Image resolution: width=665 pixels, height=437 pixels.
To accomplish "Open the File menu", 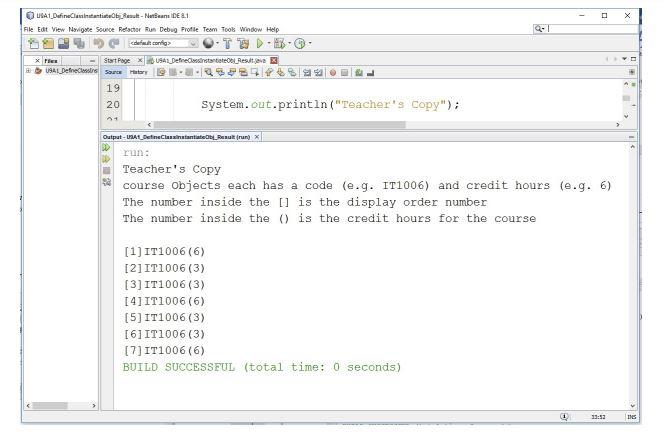I will tap(28, 29).
